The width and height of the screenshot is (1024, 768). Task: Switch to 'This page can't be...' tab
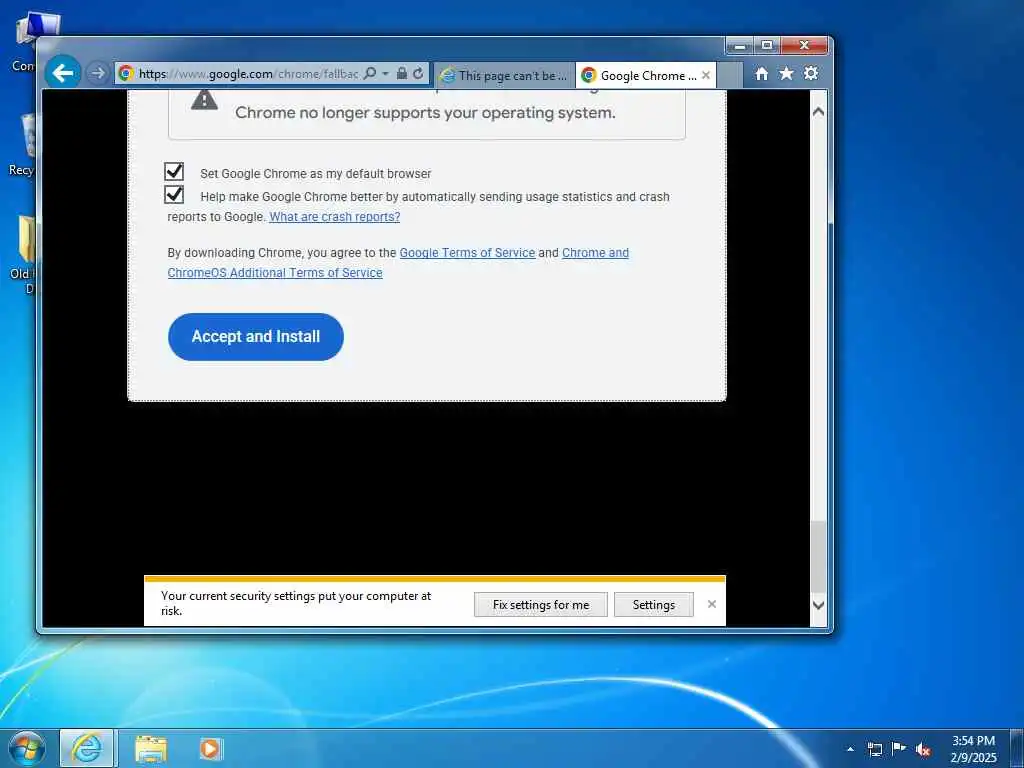pyautogui.click(x=504, y=76)
